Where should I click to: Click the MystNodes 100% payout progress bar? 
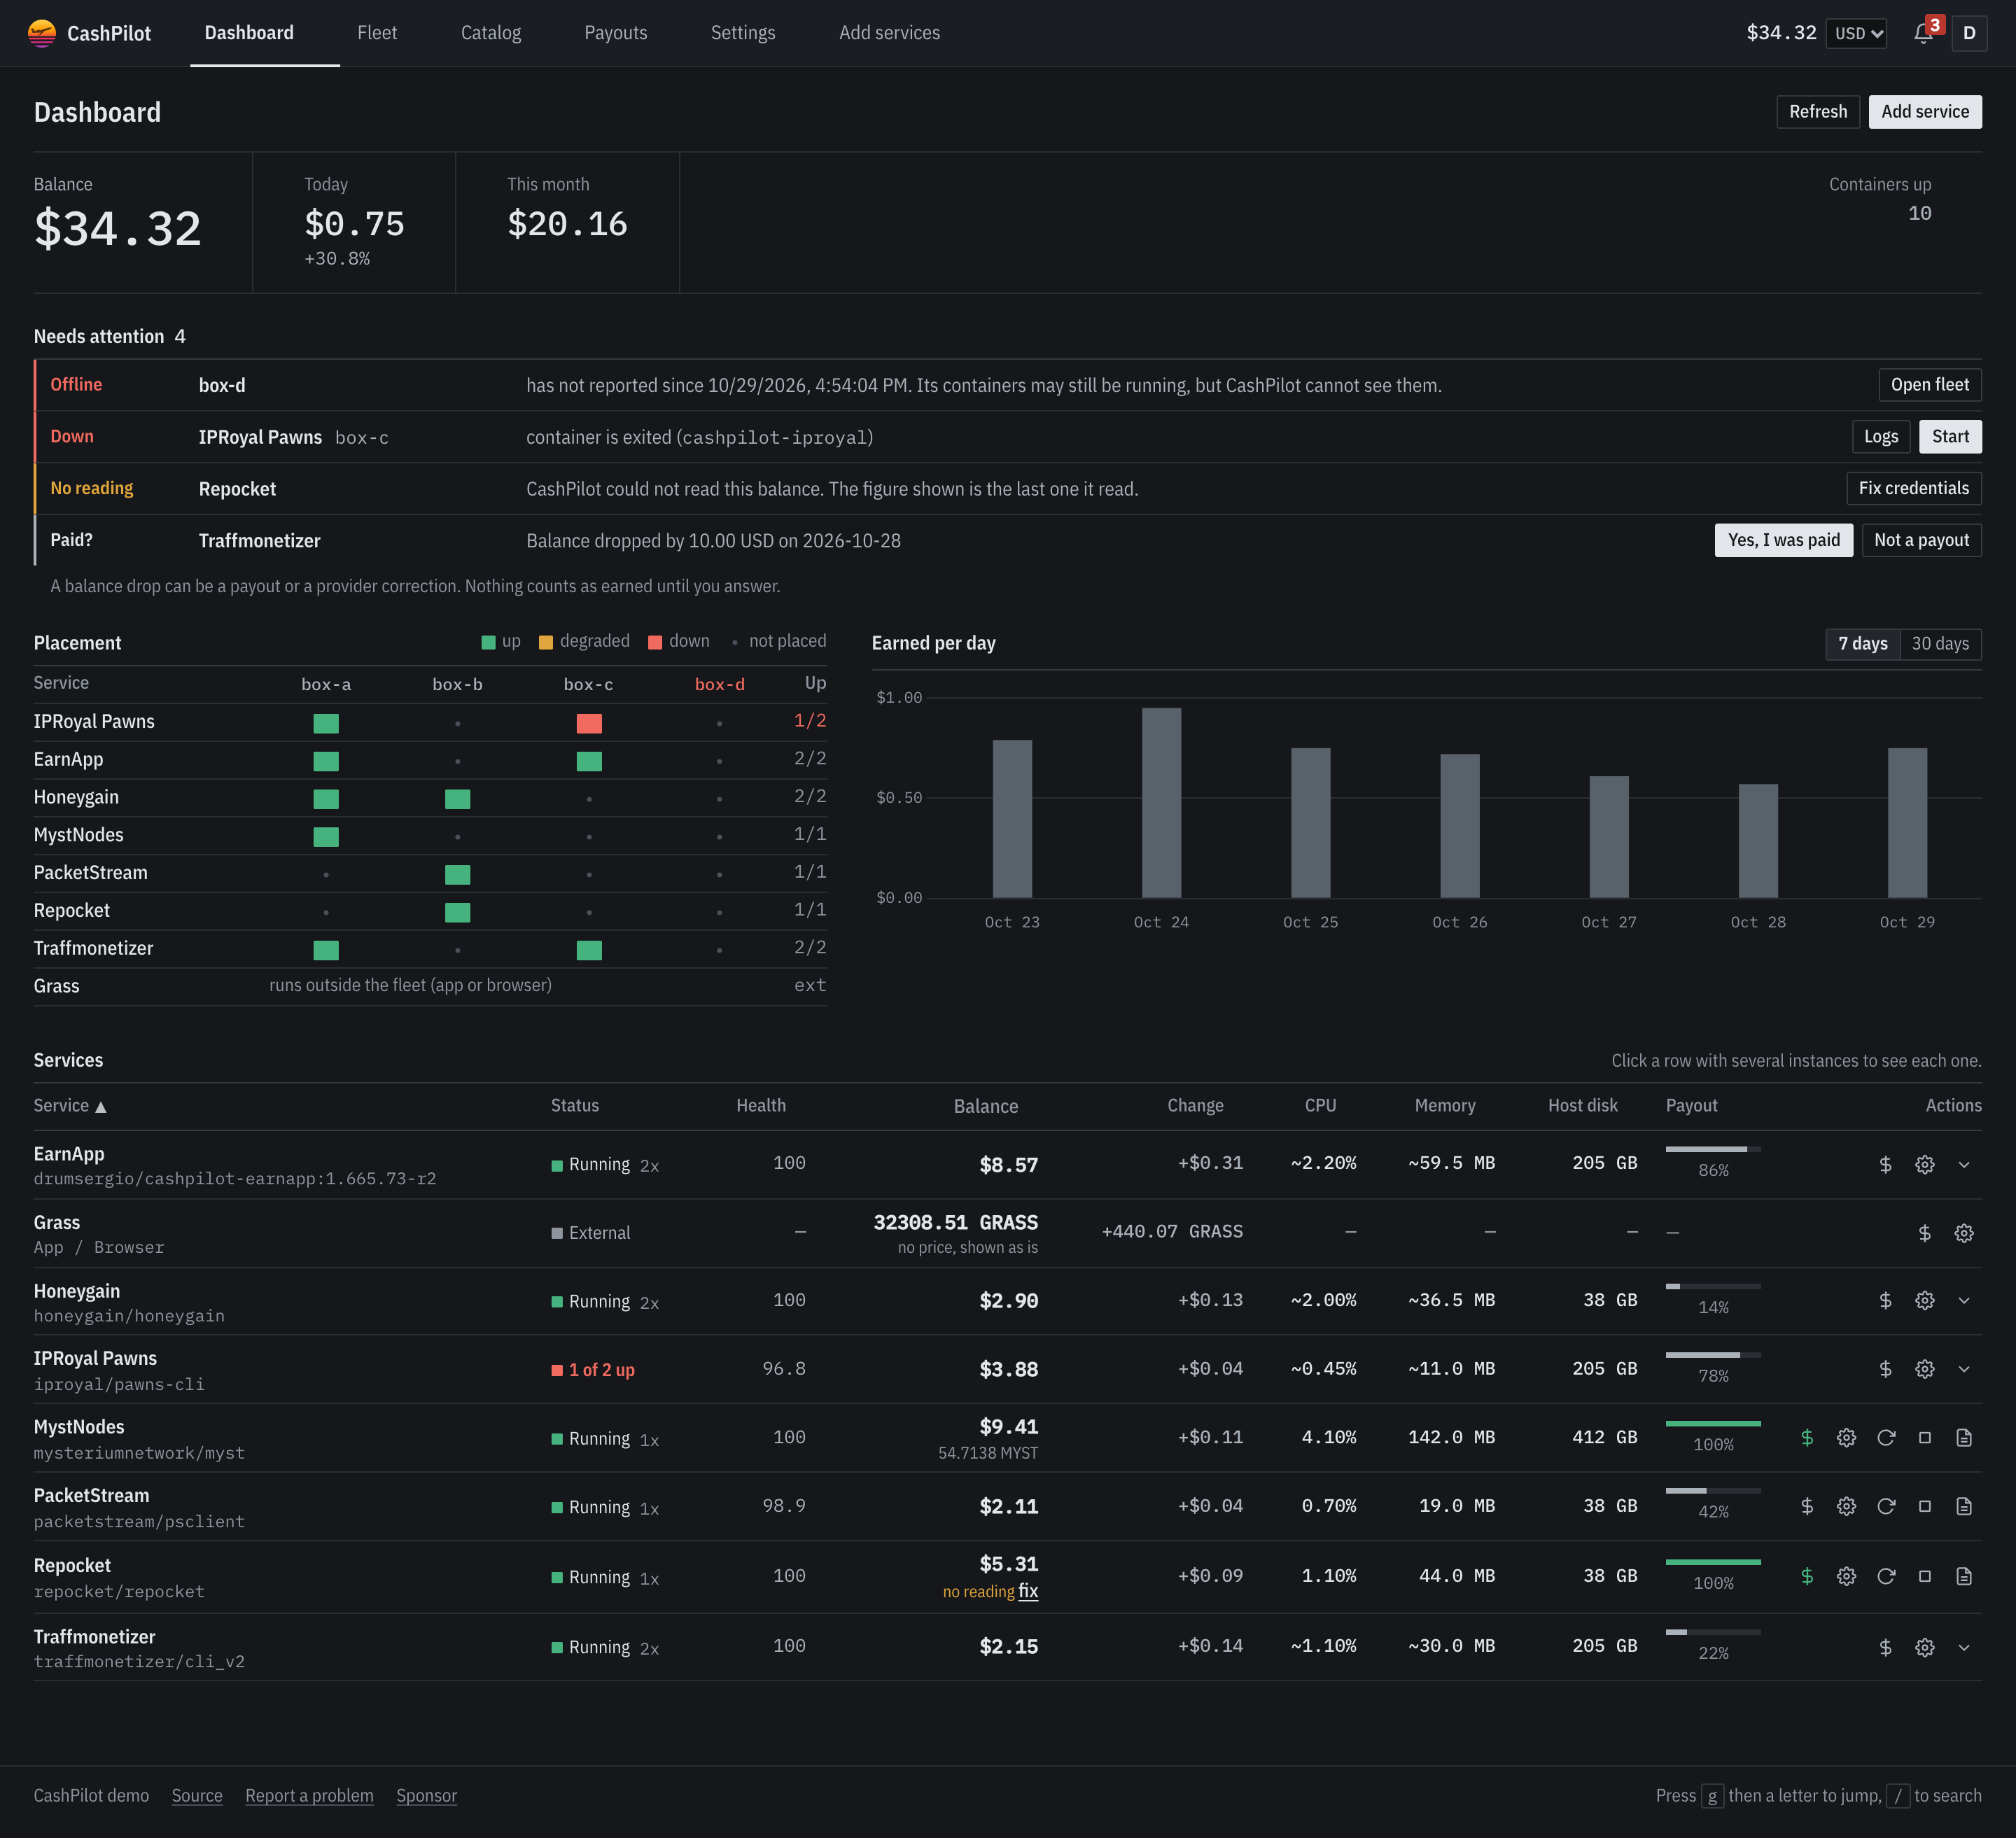pyautogui.click(x=1712, y=1423)
